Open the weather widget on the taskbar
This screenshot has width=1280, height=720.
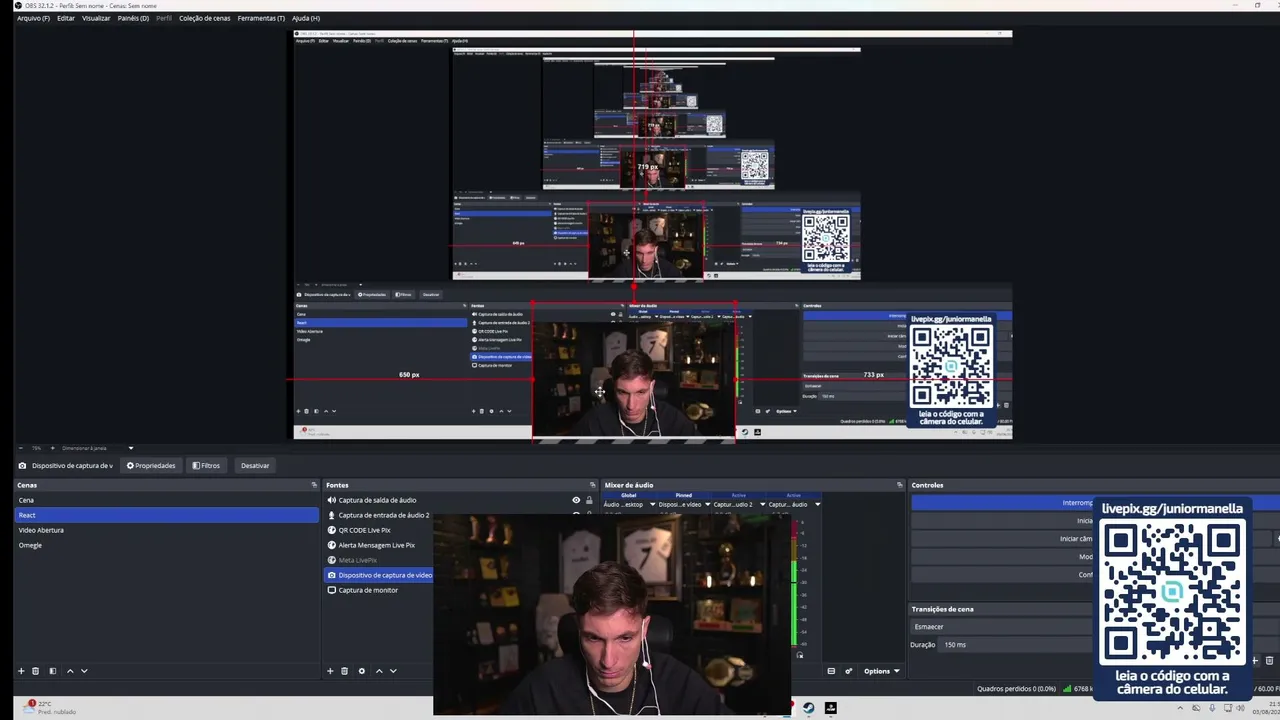50,707
